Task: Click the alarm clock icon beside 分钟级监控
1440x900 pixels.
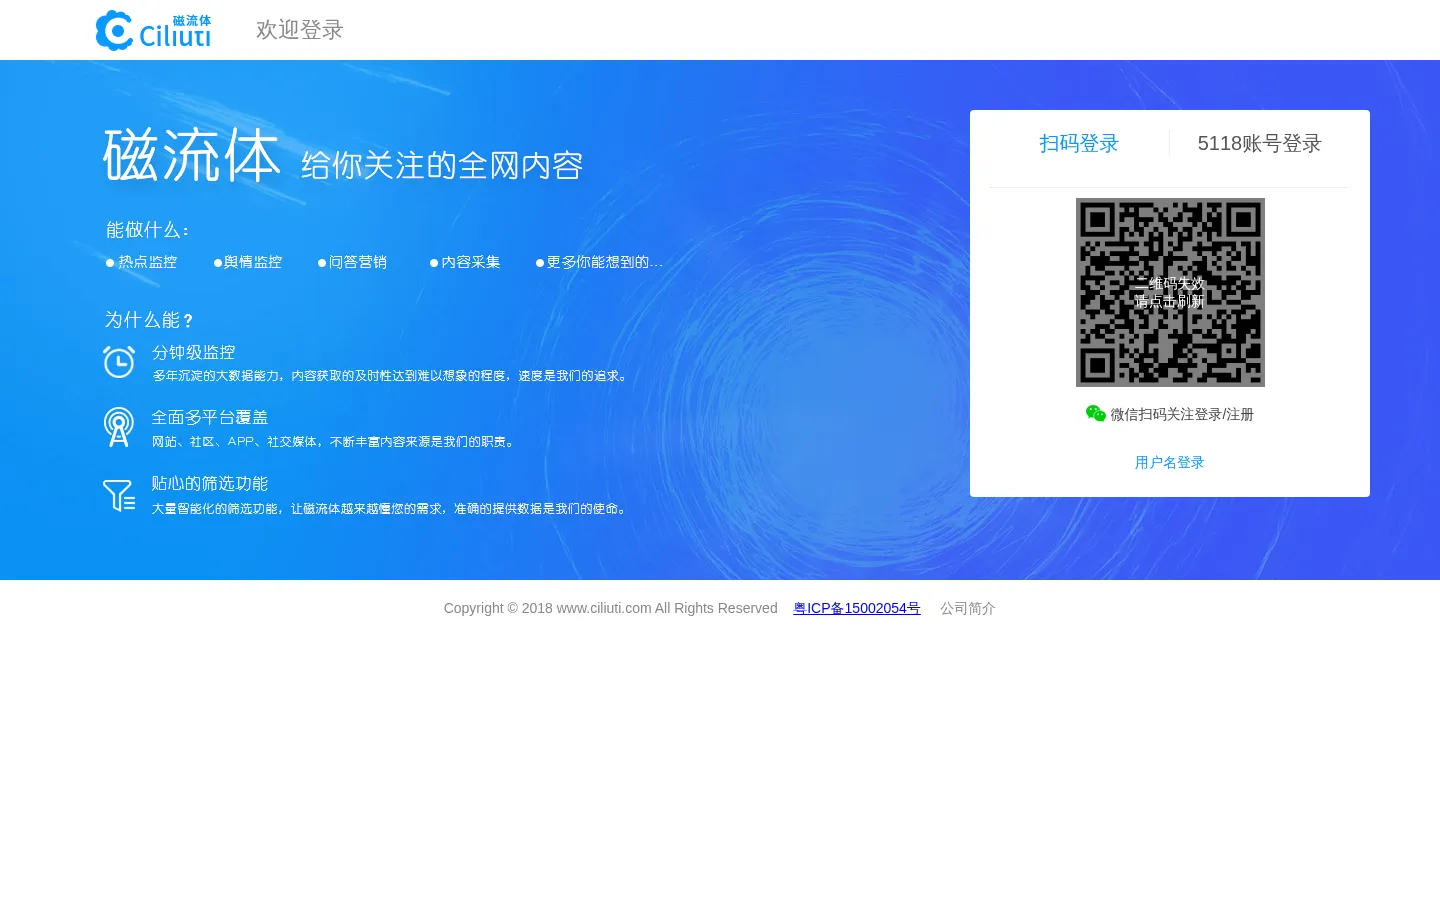Action: [119, 361]
